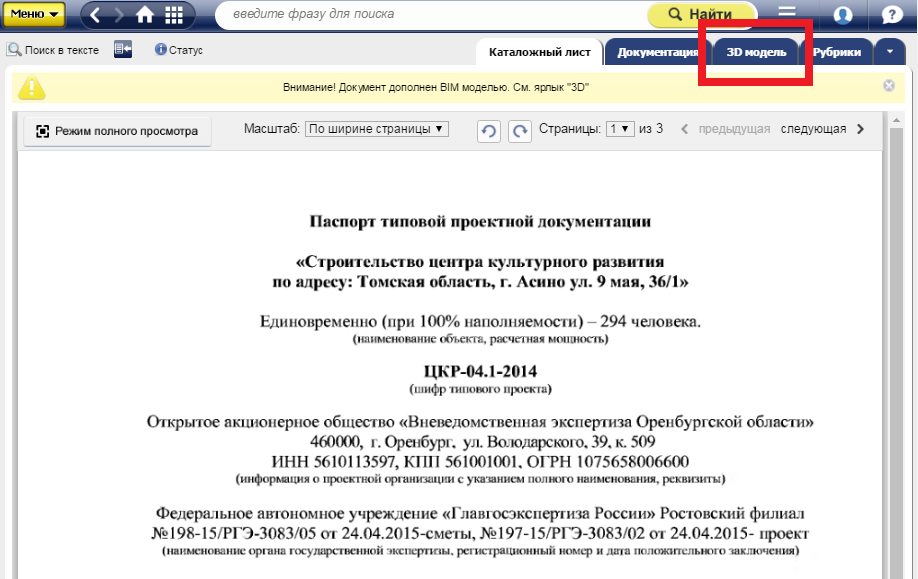Expand the extra tabs dropdown arrow
This screenshot has width=918, height=579.
click(x=890, y=52)
